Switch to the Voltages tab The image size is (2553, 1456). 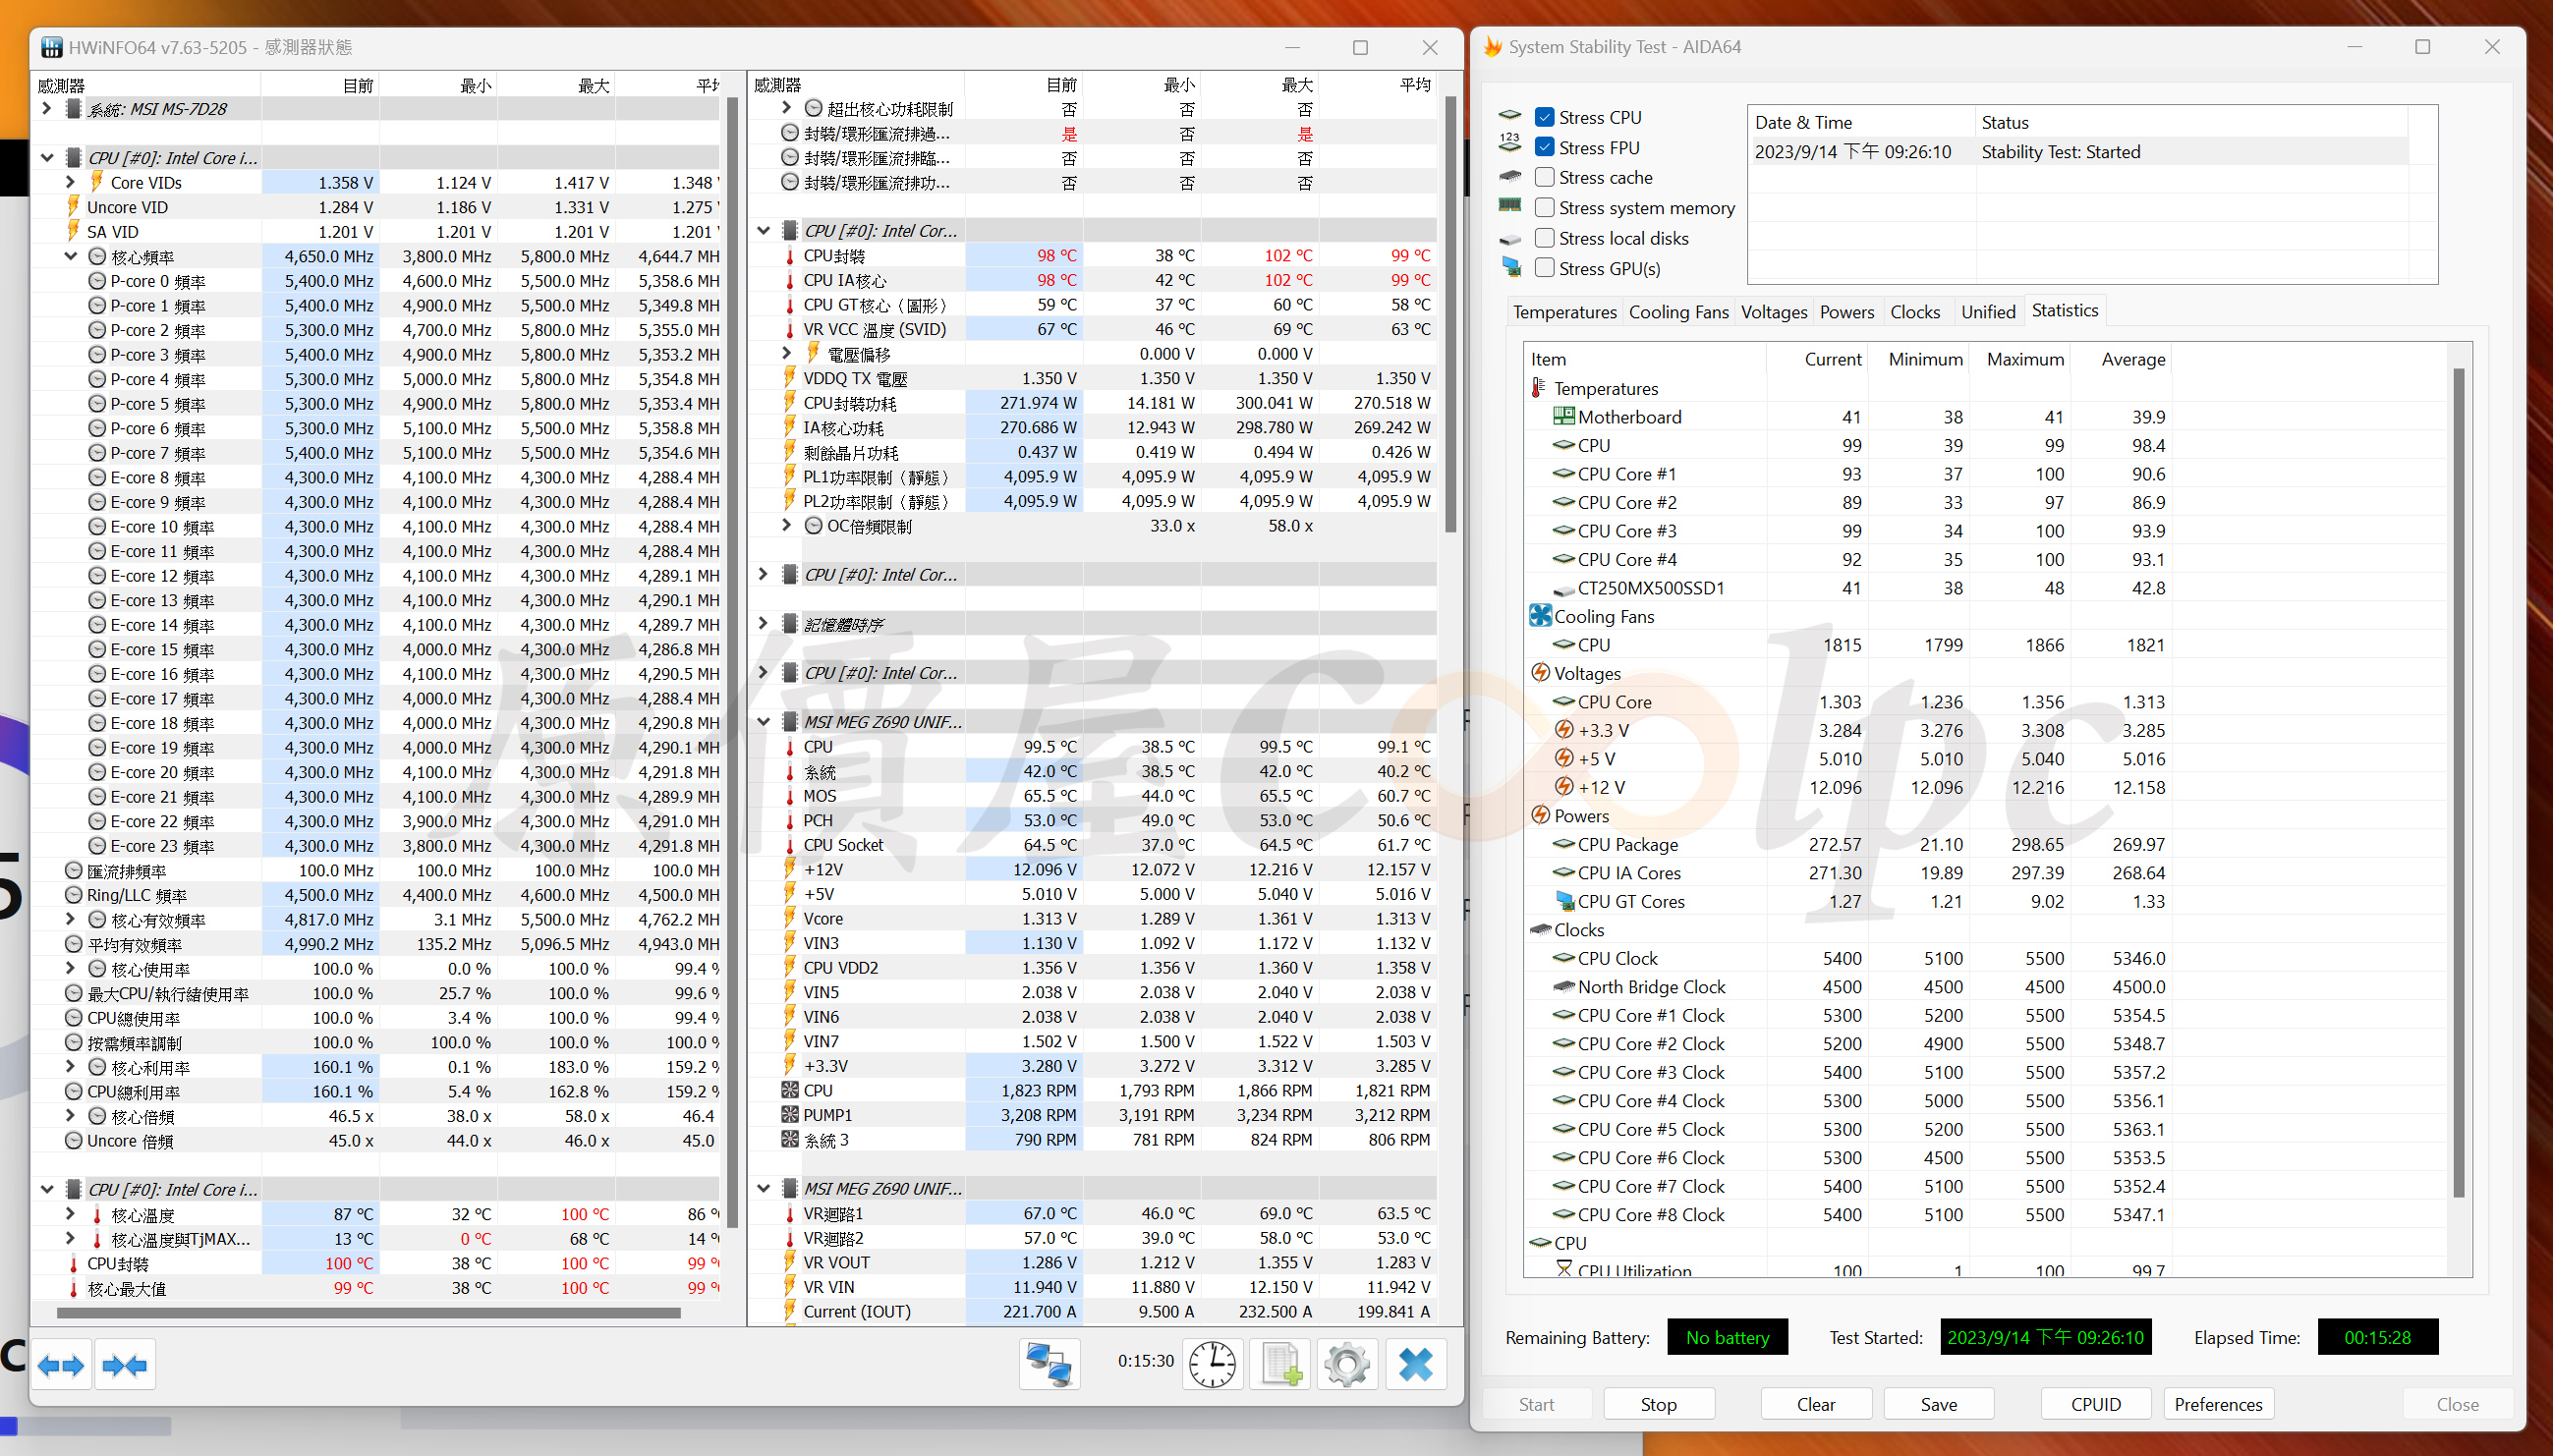(x=1774, y=312)
